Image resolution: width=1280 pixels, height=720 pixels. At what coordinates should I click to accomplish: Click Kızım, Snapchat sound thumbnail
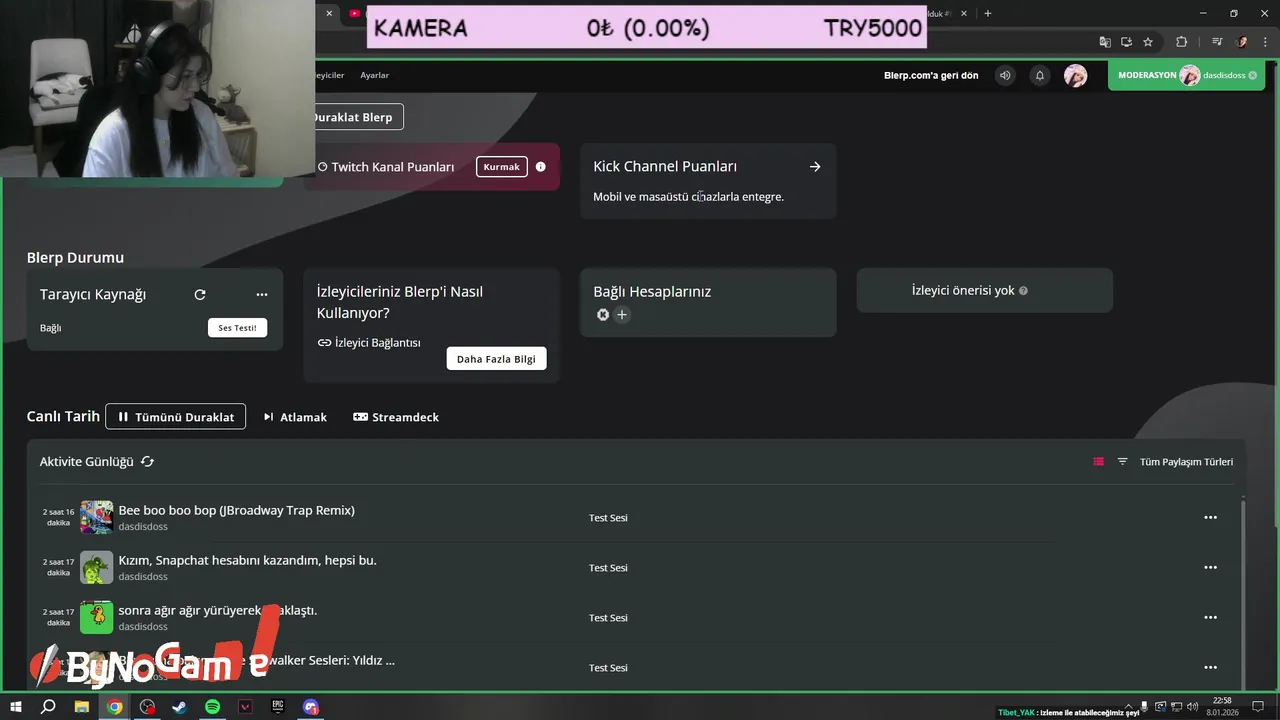pos(97,568)
